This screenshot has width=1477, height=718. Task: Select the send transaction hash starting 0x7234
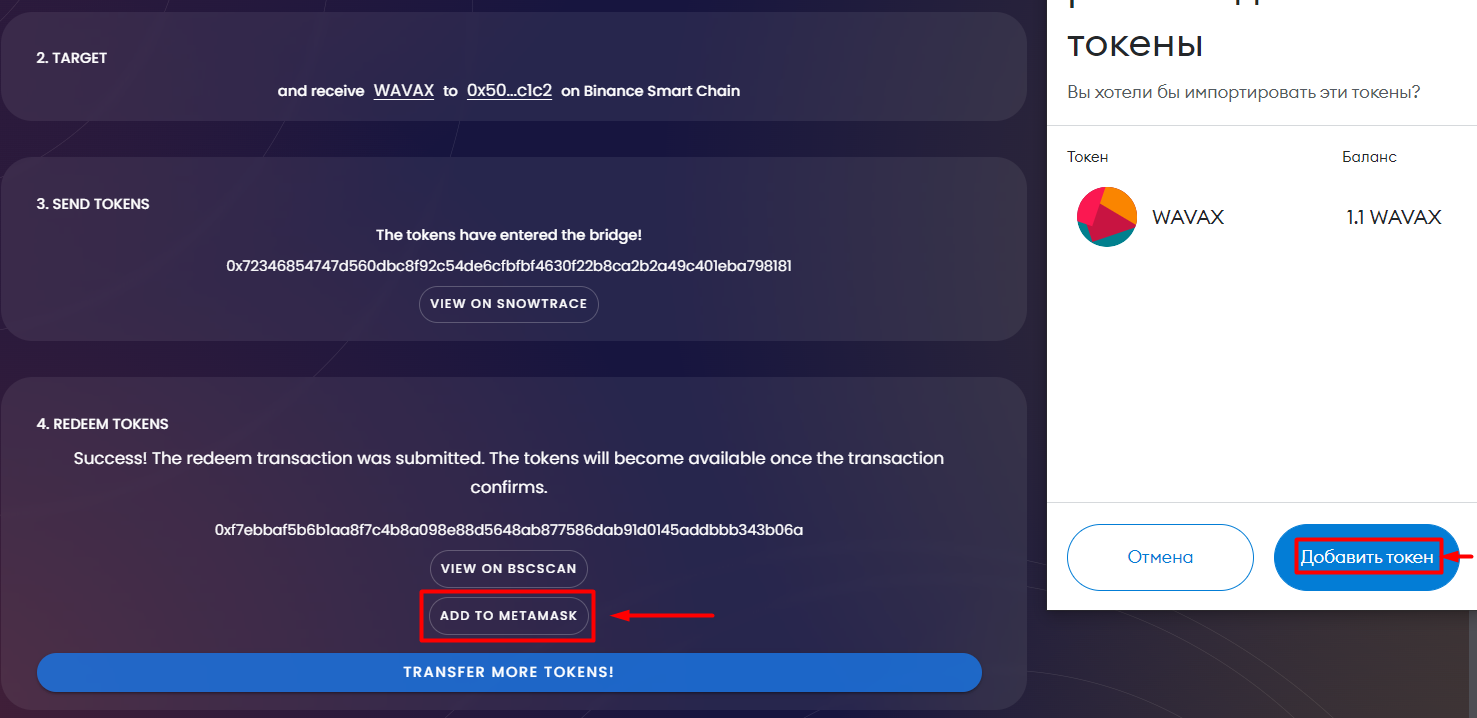pyautogui.click(x=509, y=266)
